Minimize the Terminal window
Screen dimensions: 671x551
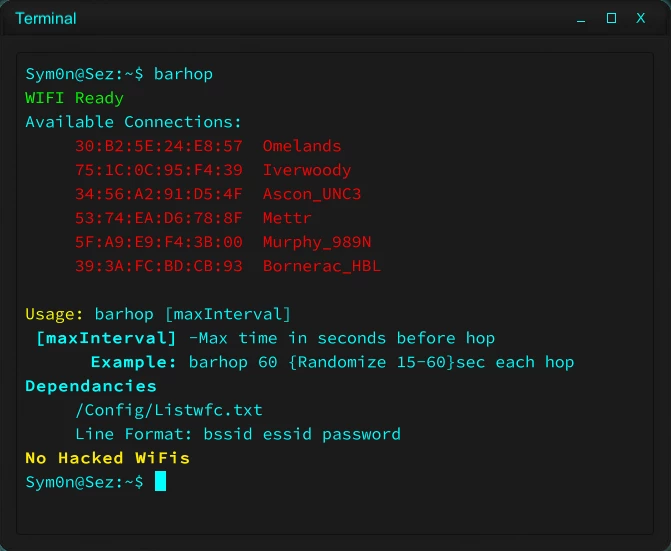pyautogui.click(x=581, y=19)
